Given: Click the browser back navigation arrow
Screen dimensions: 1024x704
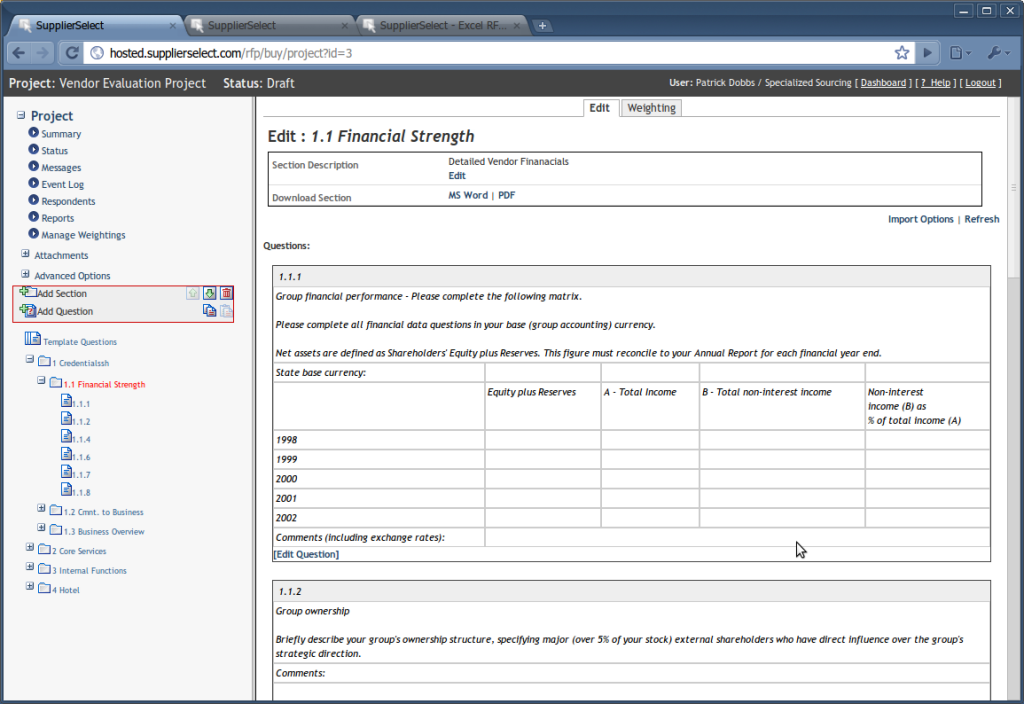Looking at the screenshot, I should [19, 52].
